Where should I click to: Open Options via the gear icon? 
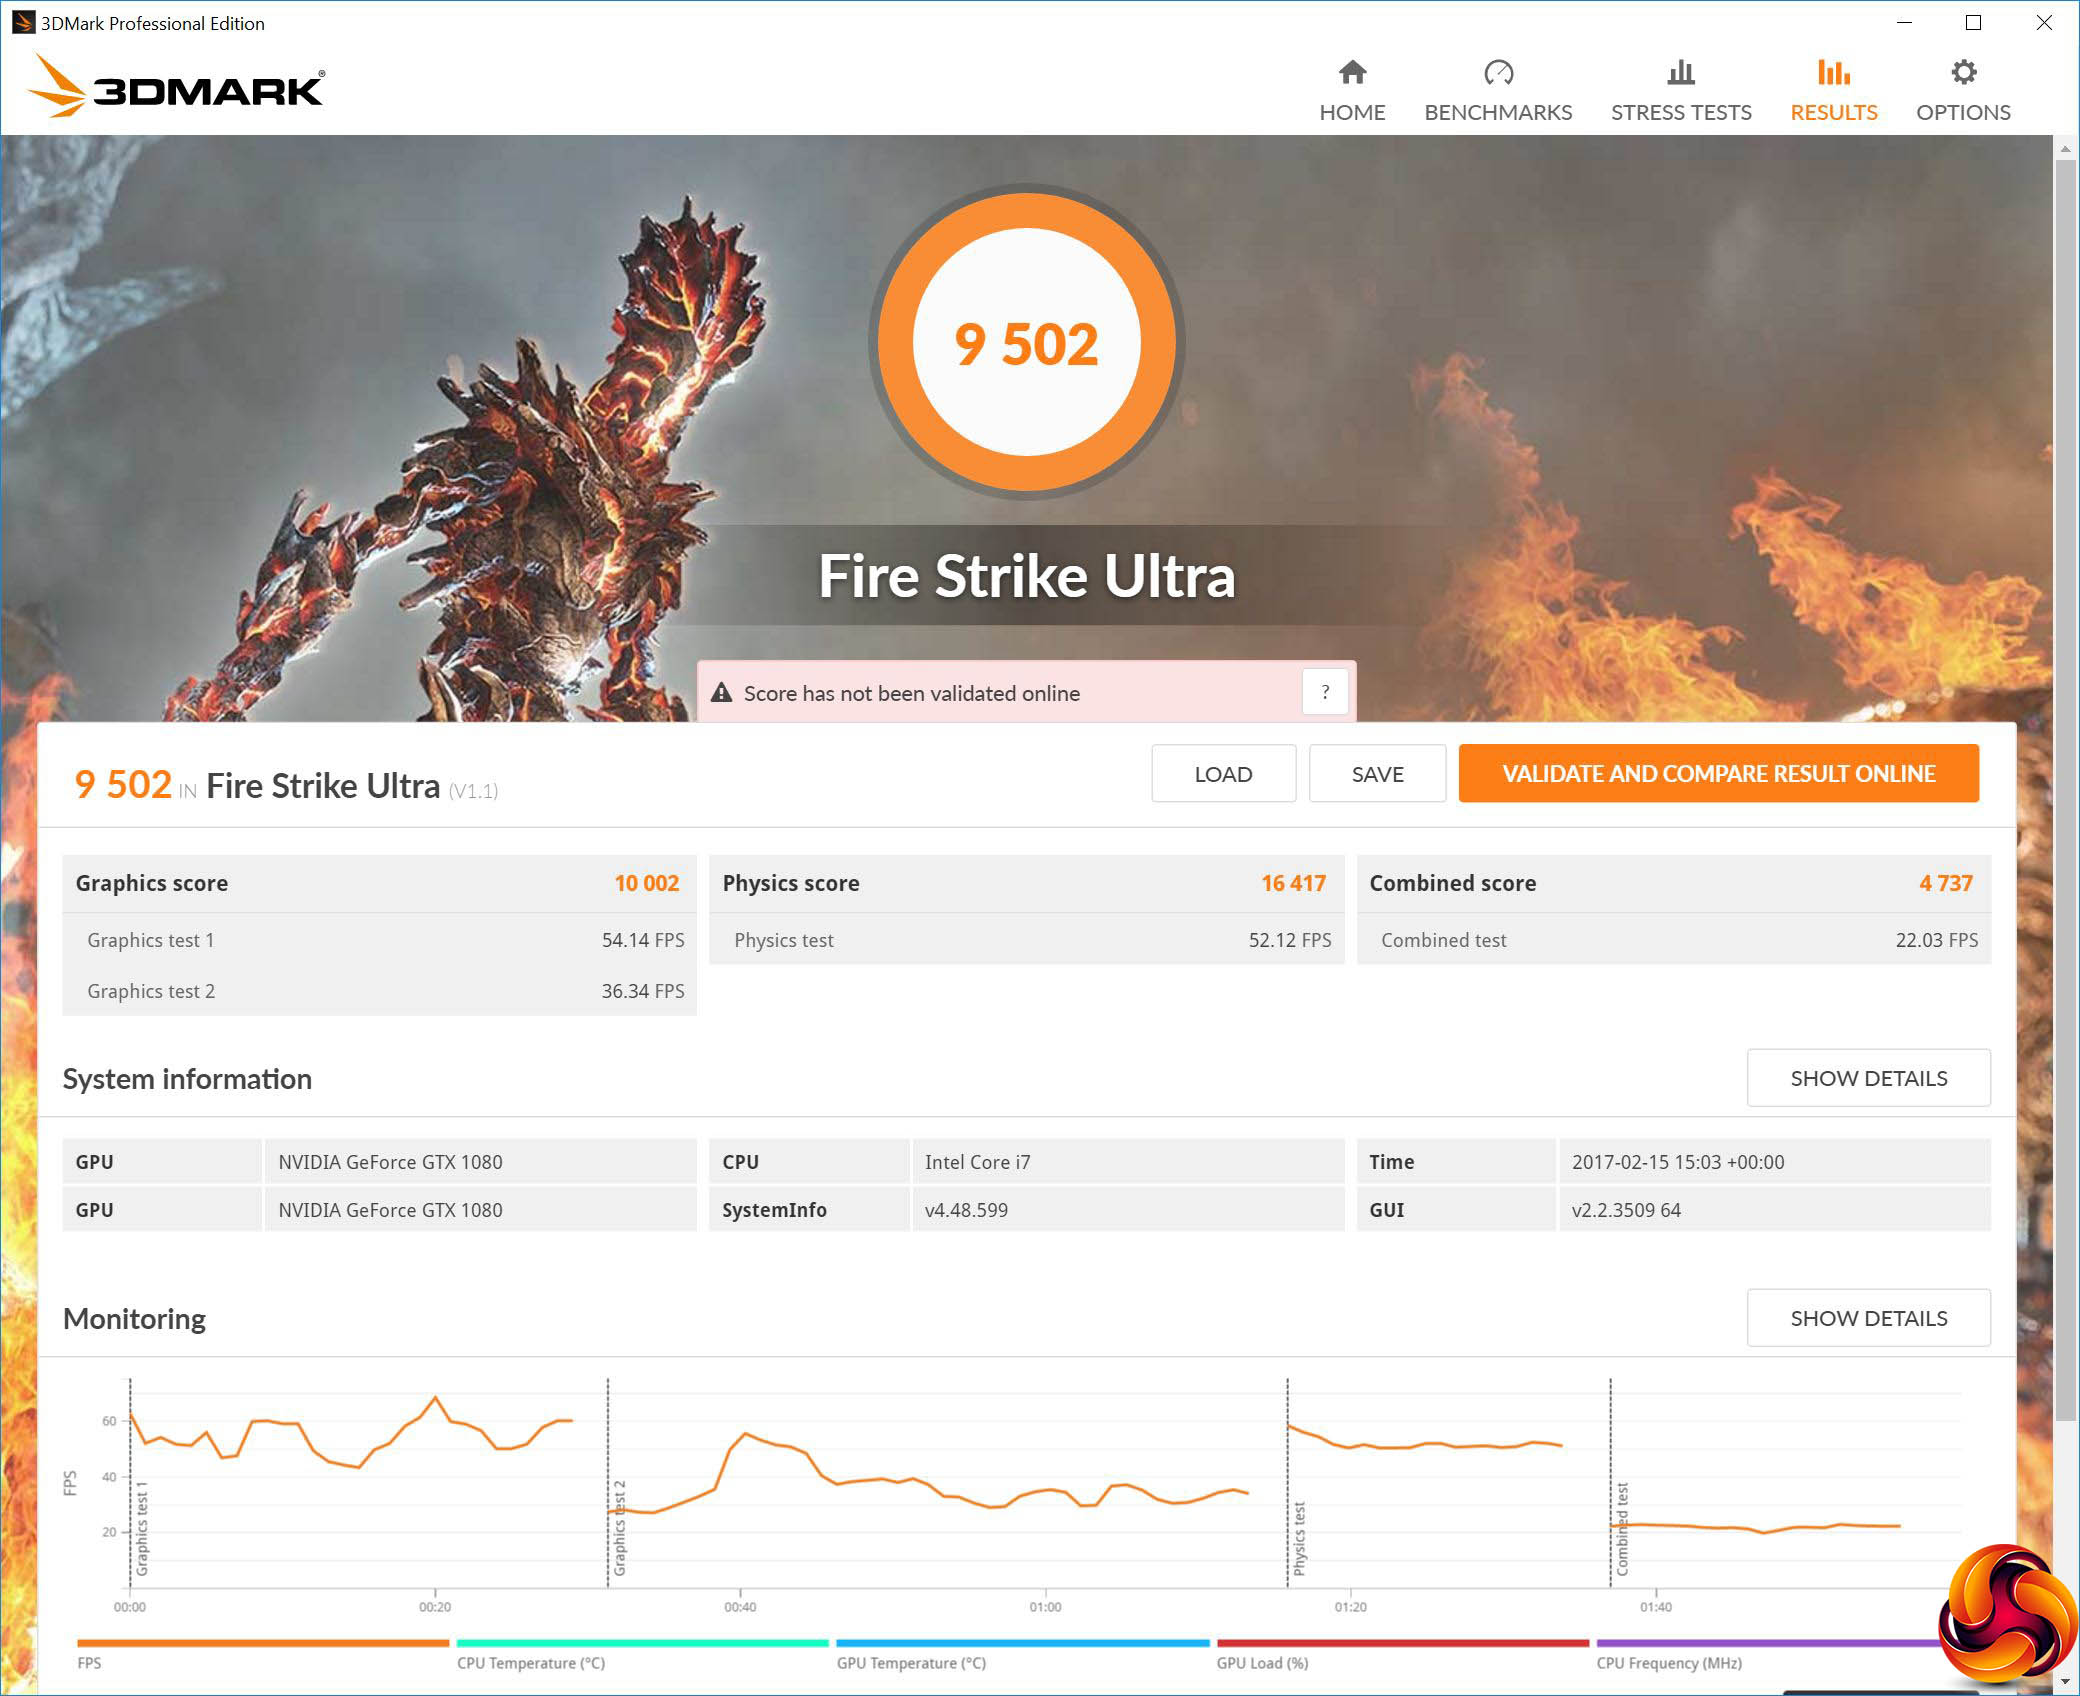pos(1963,72)
